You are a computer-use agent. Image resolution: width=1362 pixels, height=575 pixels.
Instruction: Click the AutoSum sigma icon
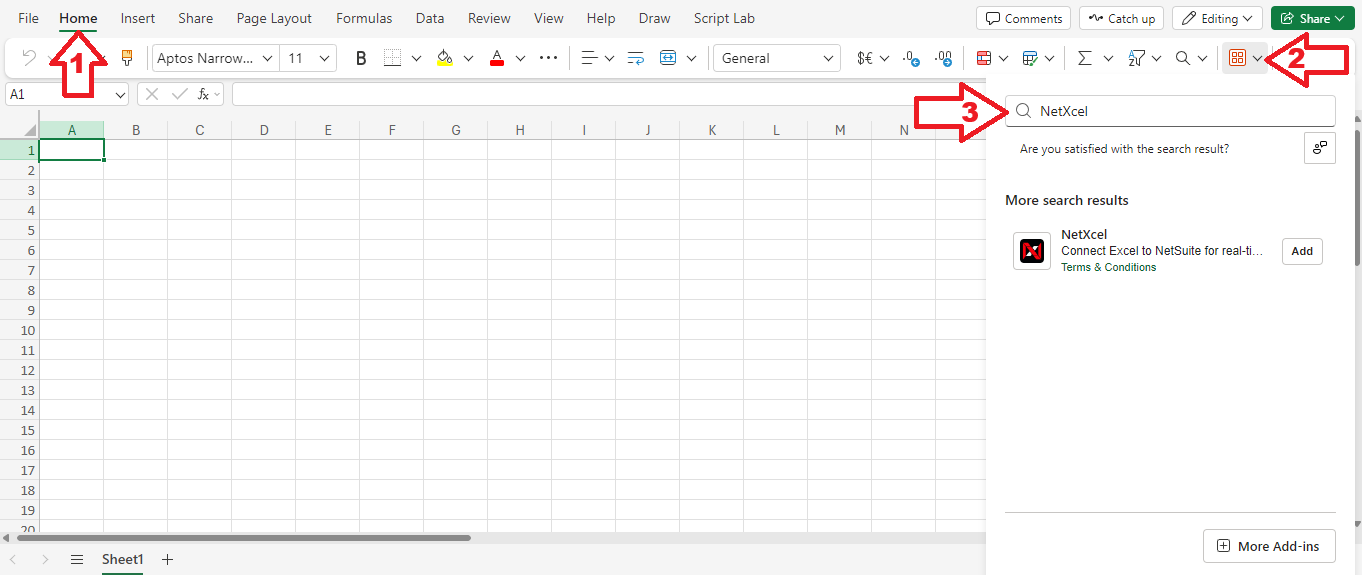(x=1084, y=58)
